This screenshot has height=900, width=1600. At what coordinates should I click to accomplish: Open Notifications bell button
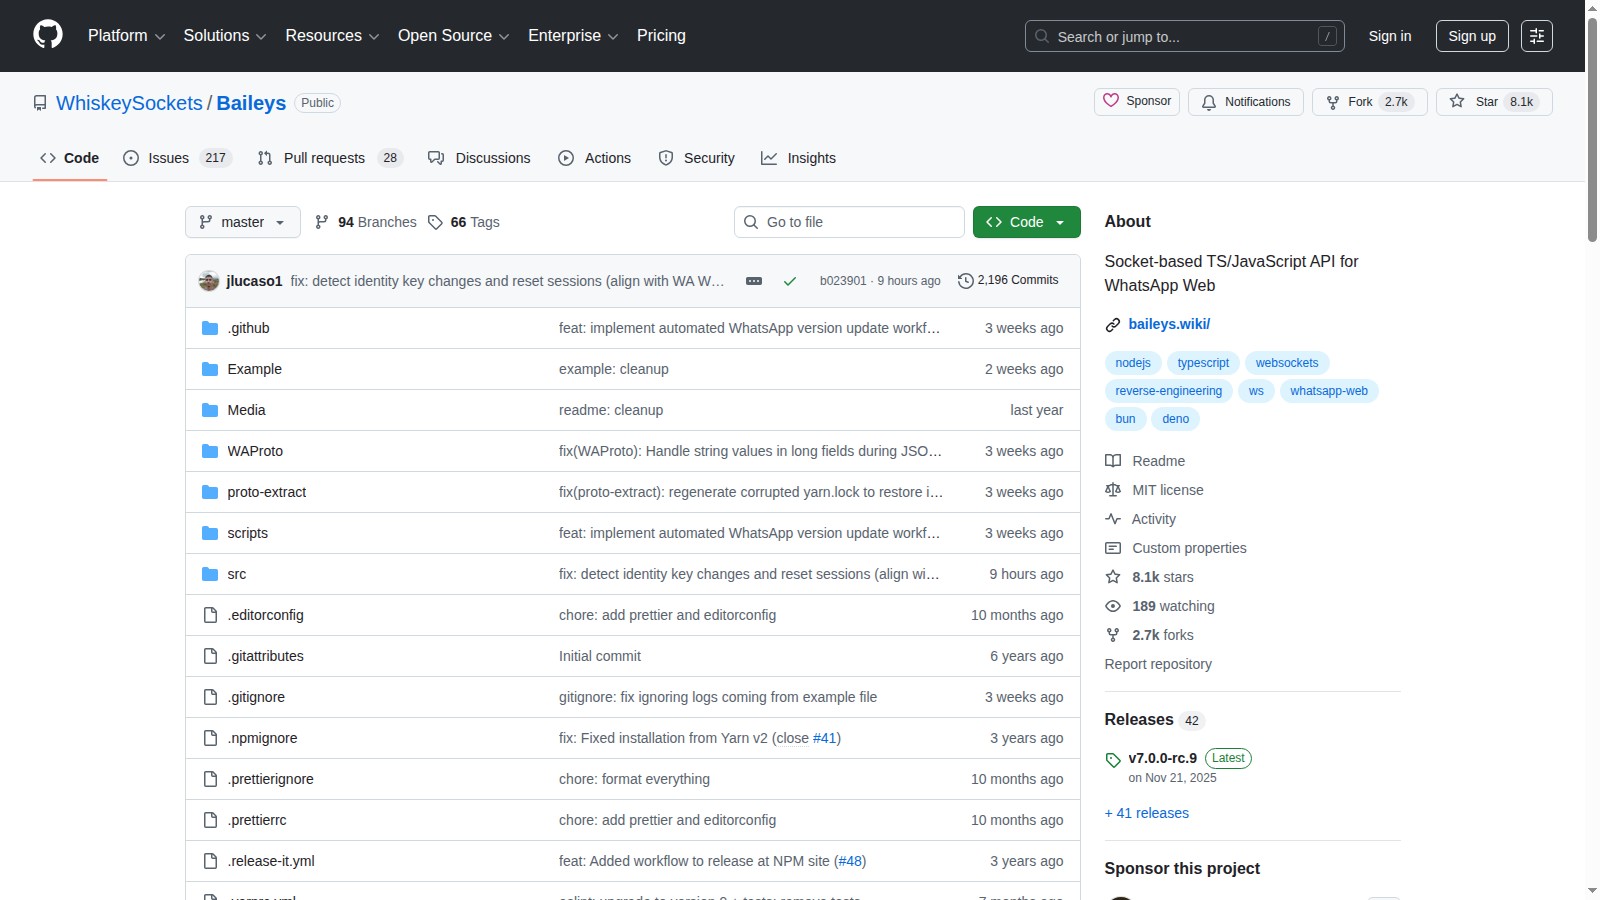[1245, 102]
